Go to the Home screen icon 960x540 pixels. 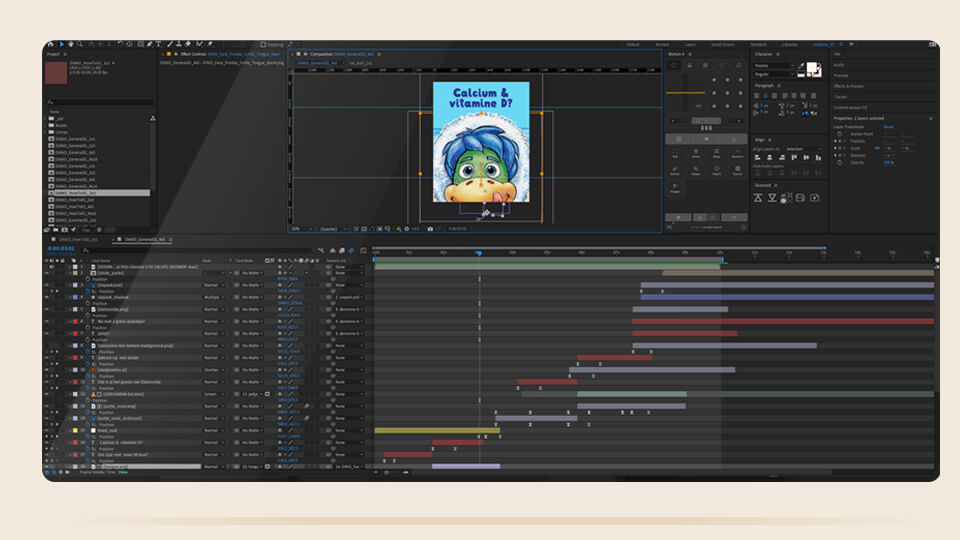51,45
